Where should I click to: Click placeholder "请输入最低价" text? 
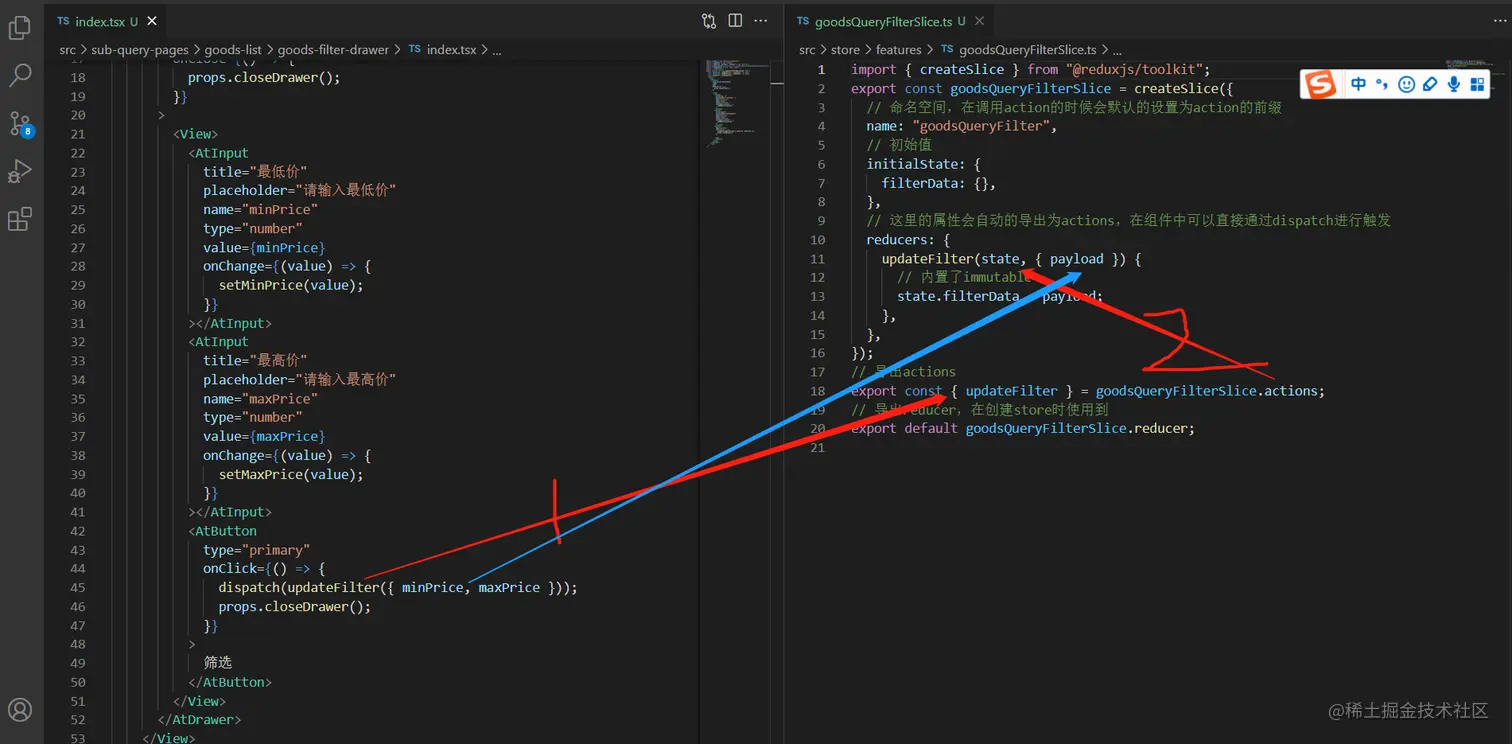pos(300,191)
